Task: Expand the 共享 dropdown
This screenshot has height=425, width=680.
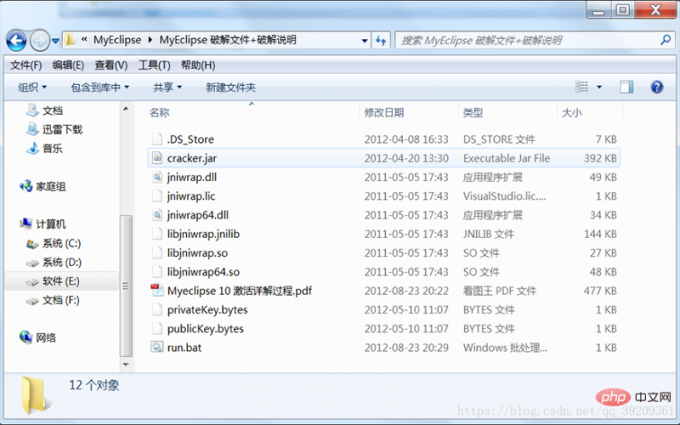Action: 167,87
